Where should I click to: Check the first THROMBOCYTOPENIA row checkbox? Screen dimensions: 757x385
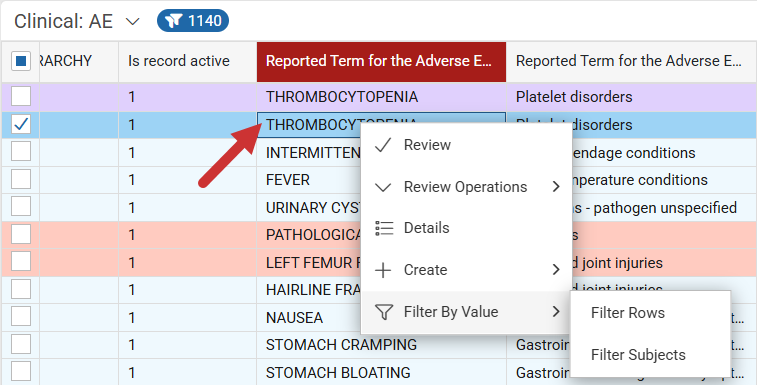click(21, 96)
